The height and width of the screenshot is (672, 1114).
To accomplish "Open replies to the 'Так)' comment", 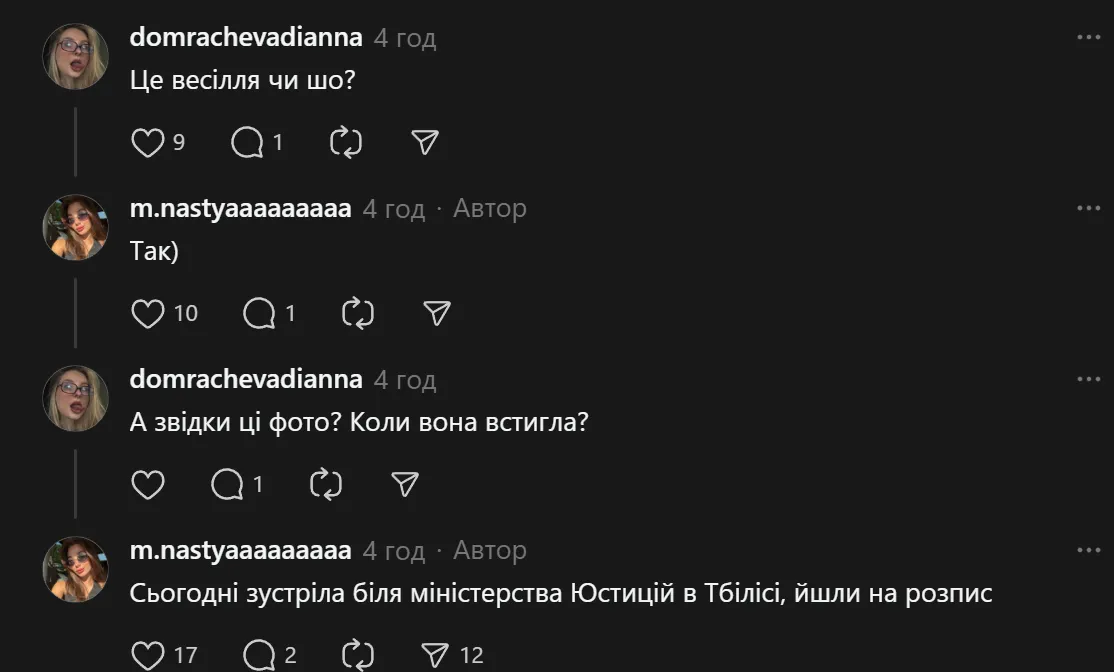I will [x=259, y=314].
